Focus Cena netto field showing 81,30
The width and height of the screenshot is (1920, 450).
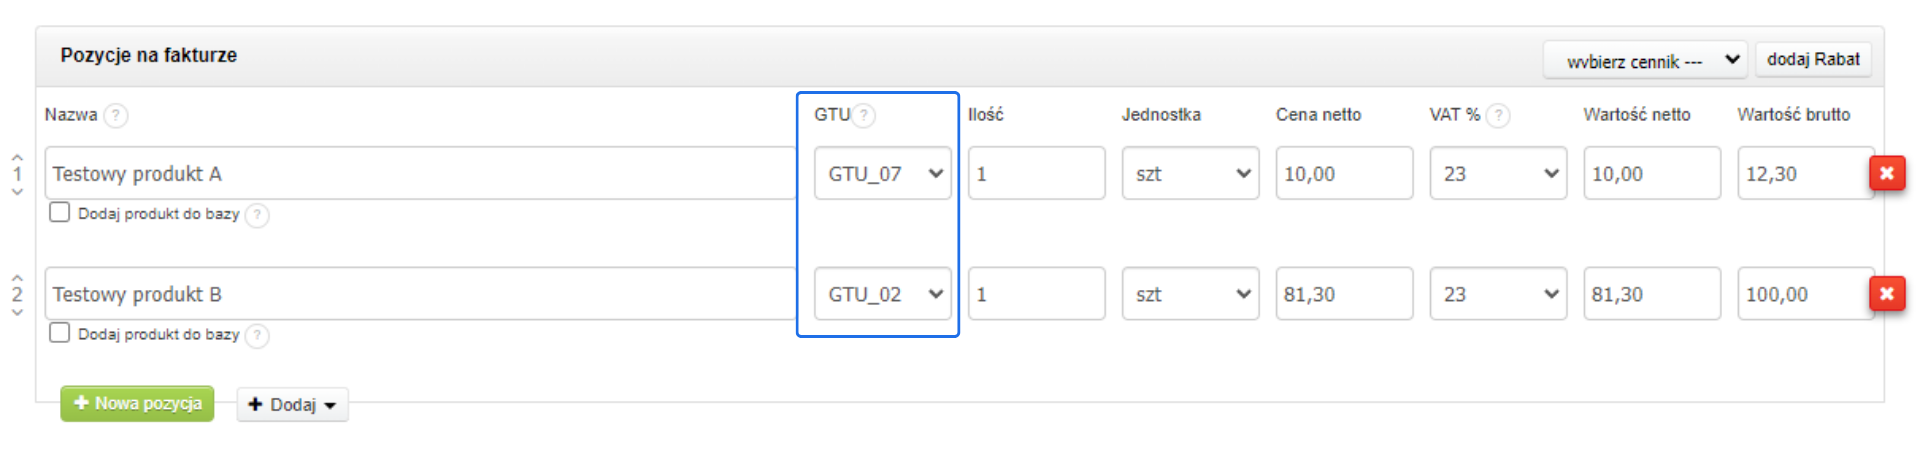(1343, 294)
